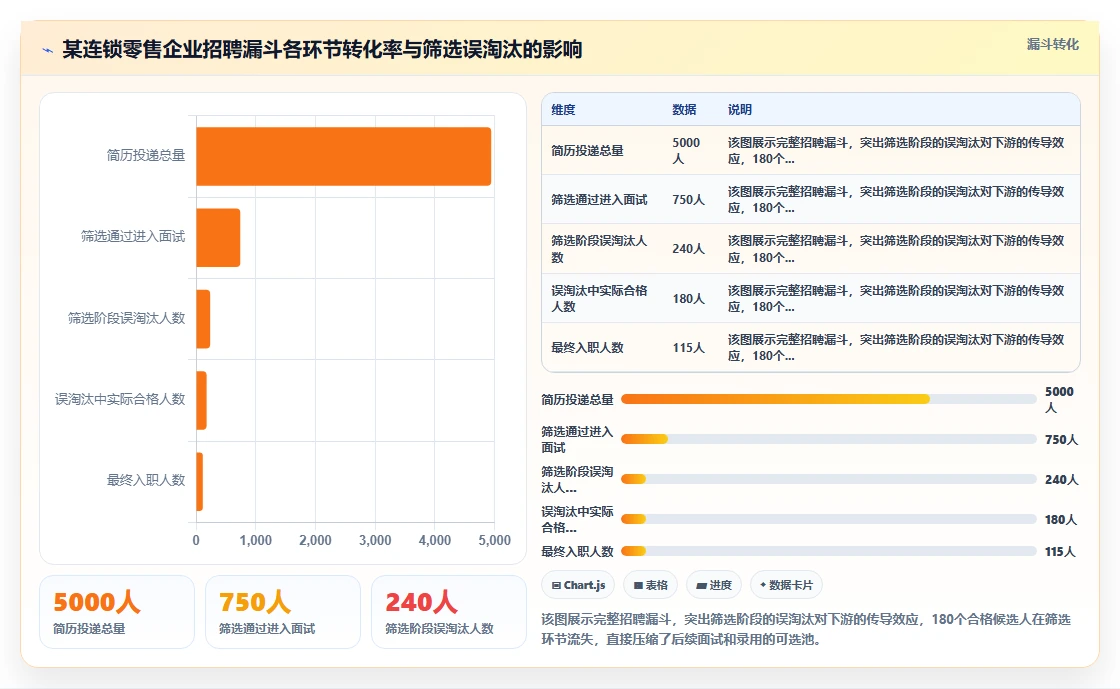Screen dimensions: 1120x689
Task: Click the 115人 value beside progress bar
Action: tap(1060, 552)
